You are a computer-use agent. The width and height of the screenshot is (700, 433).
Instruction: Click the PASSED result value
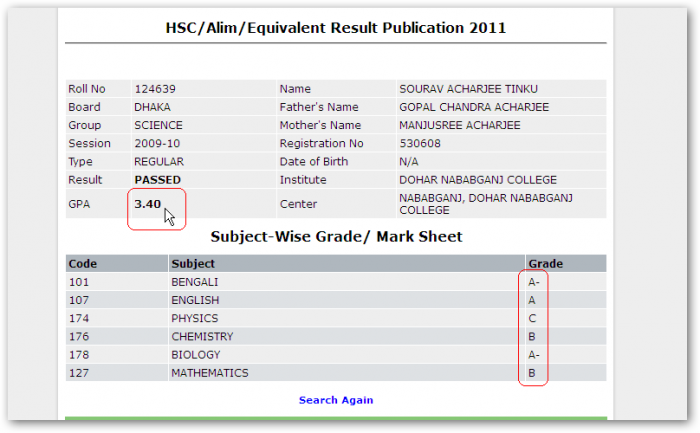point(158,180)
